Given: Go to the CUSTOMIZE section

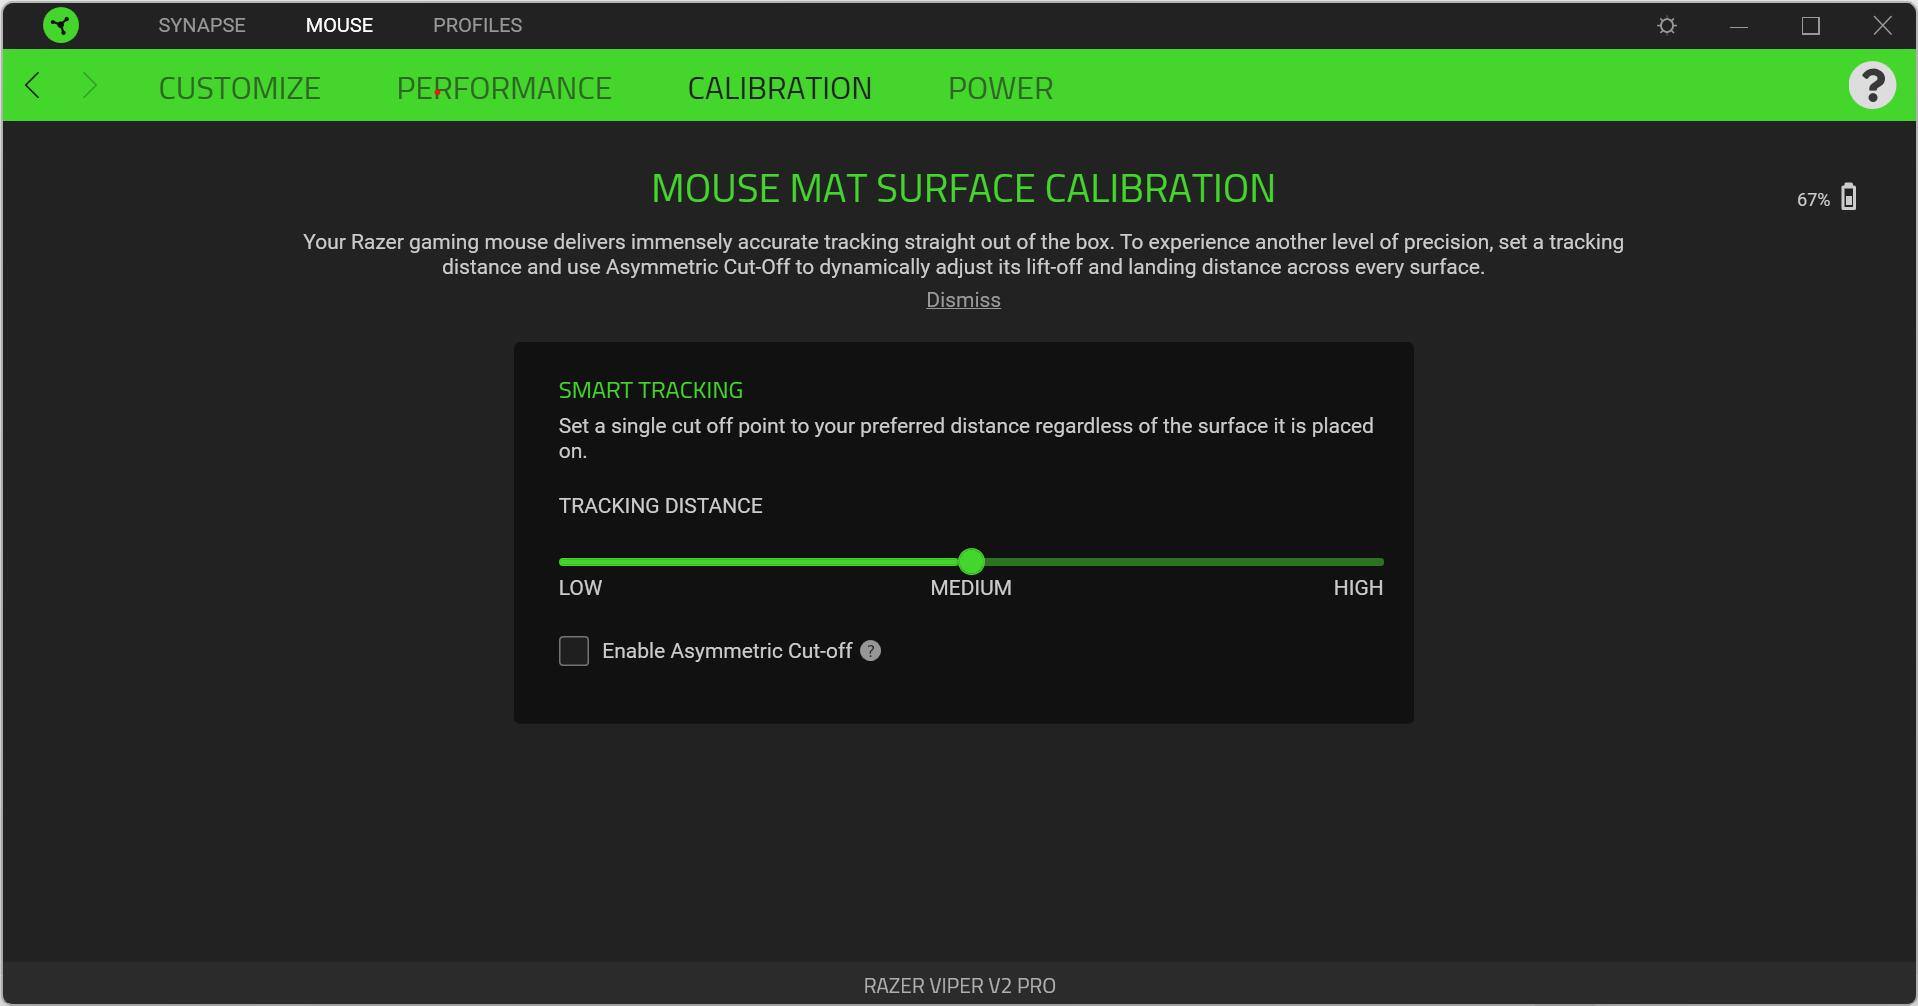Looking at the screenshot, I should coord(239,88).
